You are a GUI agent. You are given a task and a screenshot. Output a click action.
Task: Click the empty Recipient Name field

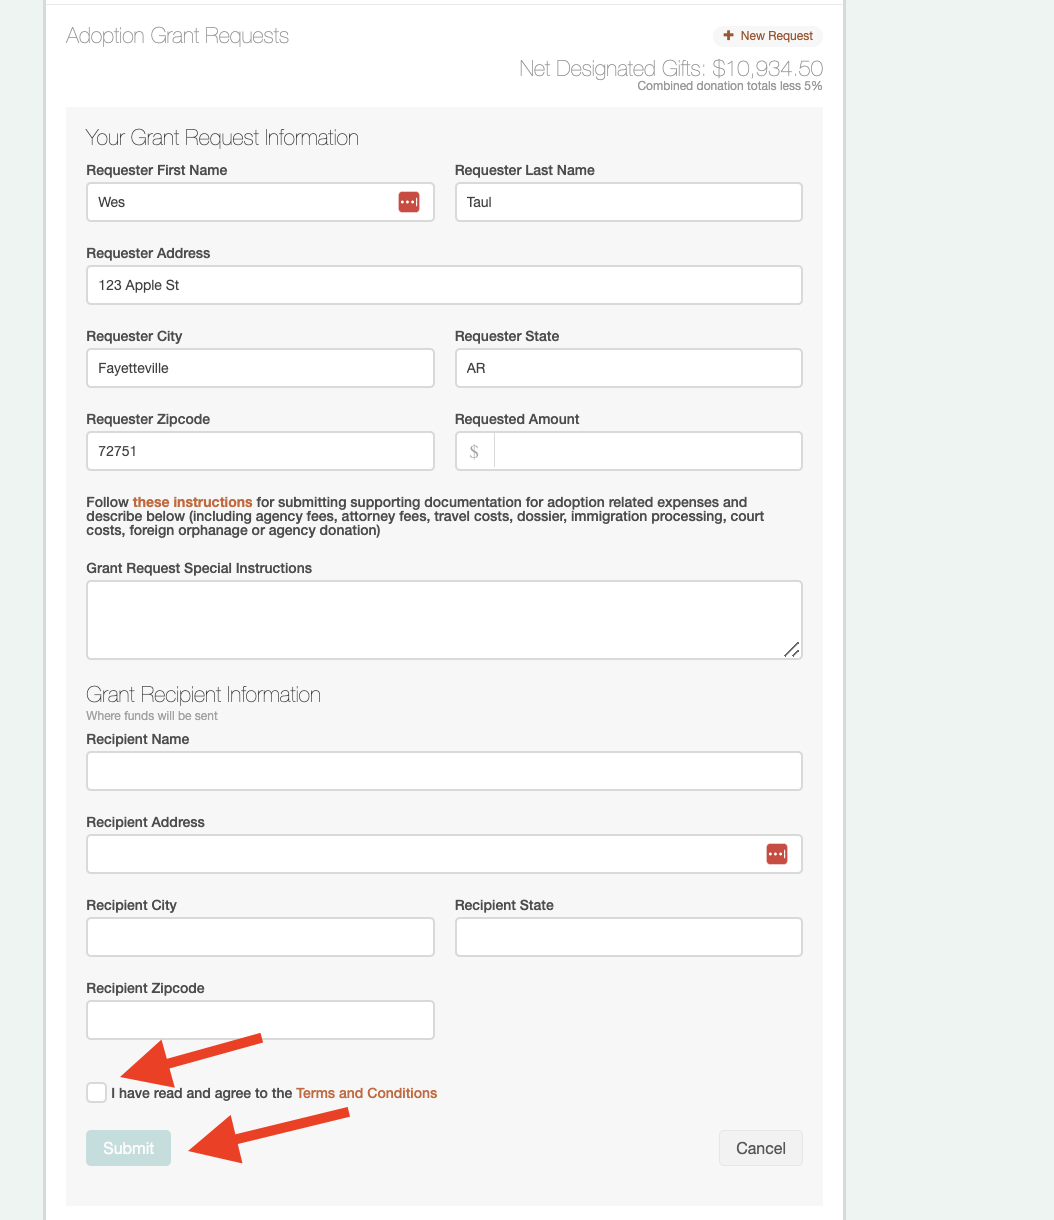tap(444, 770)
